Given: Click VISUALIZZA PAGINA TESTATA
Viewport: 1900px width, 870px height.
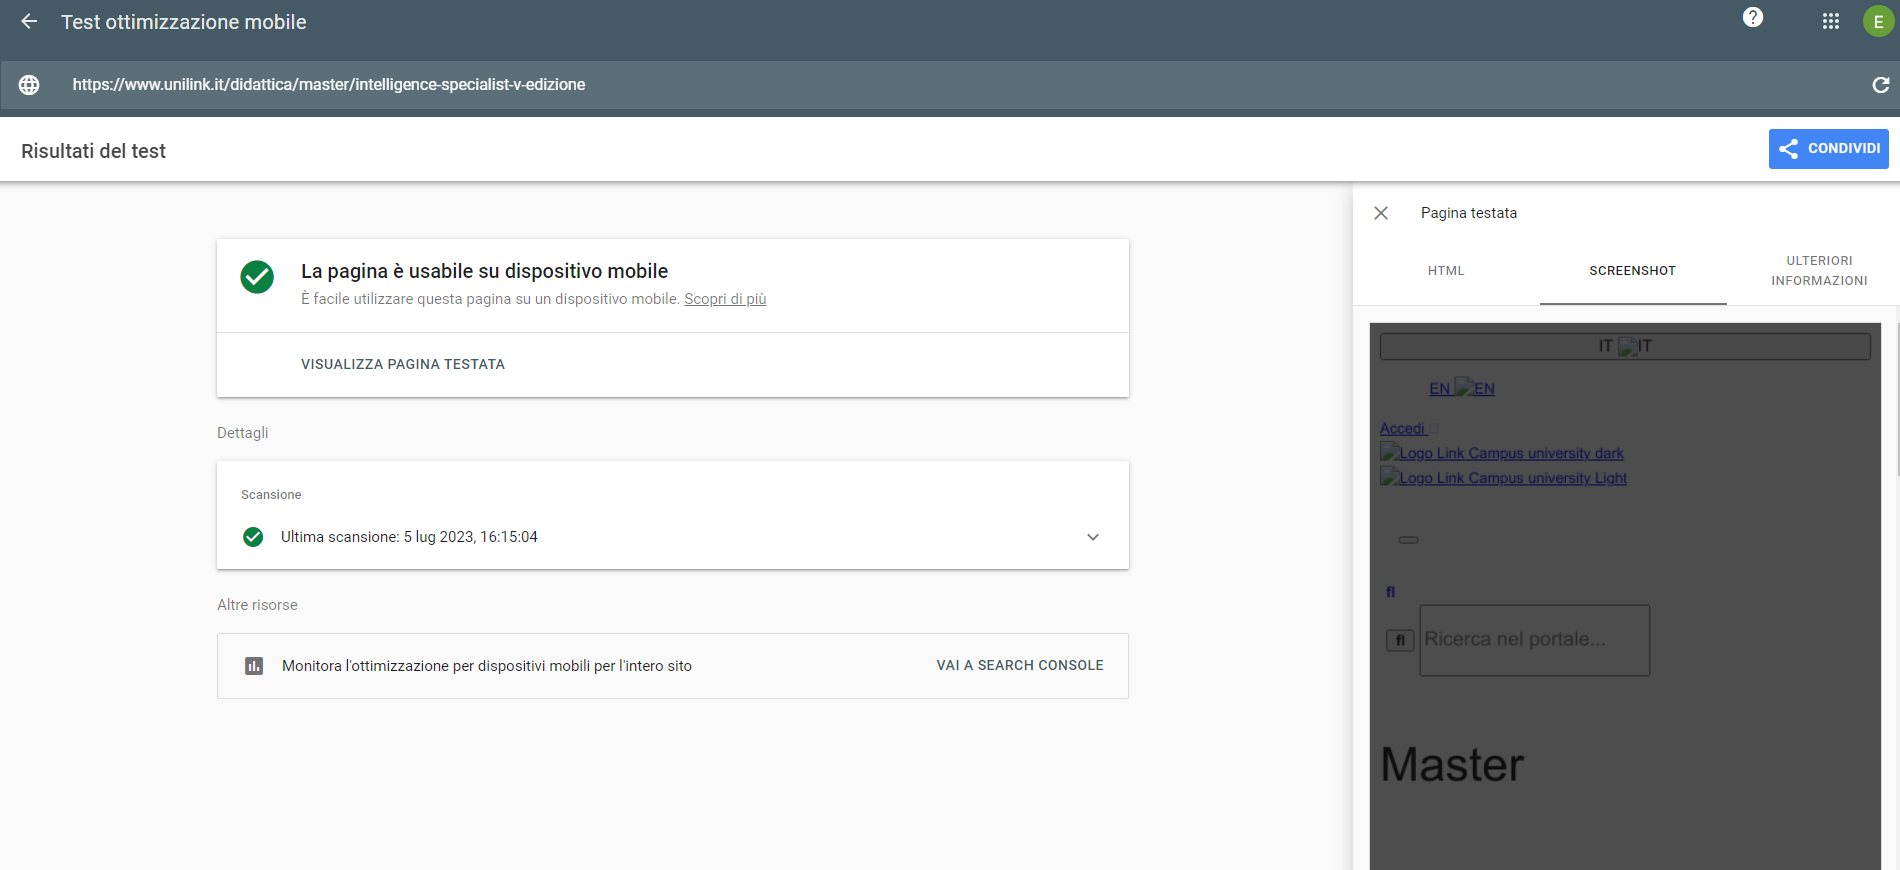Looking at the screenshot, I should pos(403,365).
